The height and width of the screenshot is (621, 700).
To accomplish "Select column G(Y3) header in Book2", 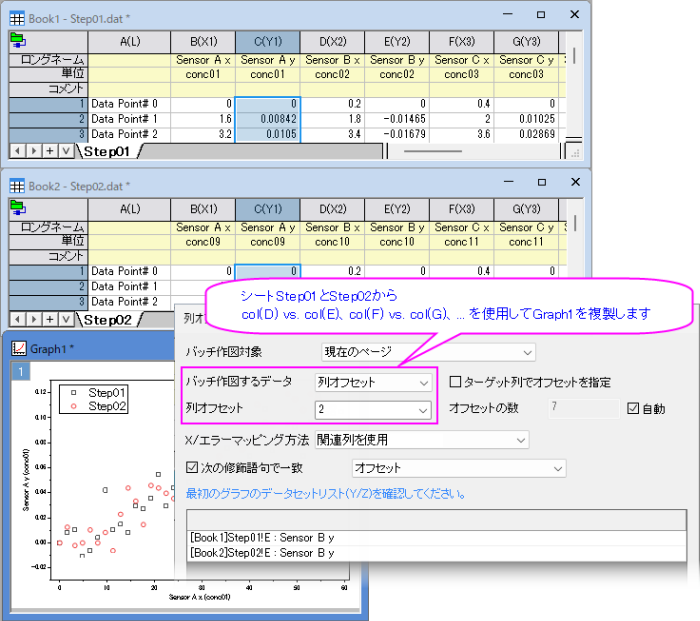I will pyautogui.click(x=526, y=209).
